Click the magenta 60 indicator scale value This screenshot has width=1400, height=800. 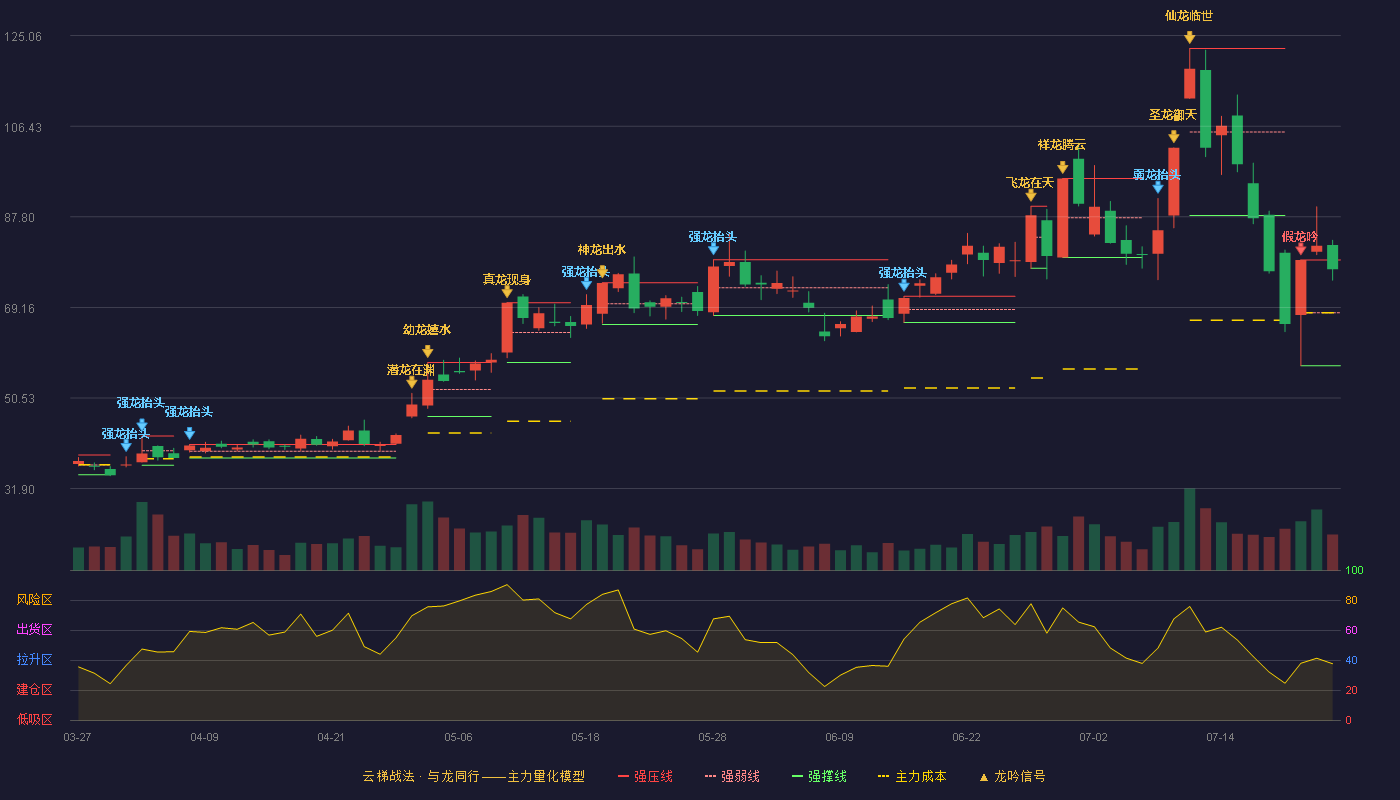point(1351,631)
